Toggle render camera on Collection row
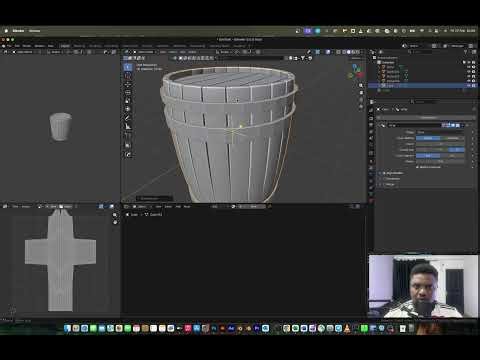480x360 pixels. click(474, 62)
